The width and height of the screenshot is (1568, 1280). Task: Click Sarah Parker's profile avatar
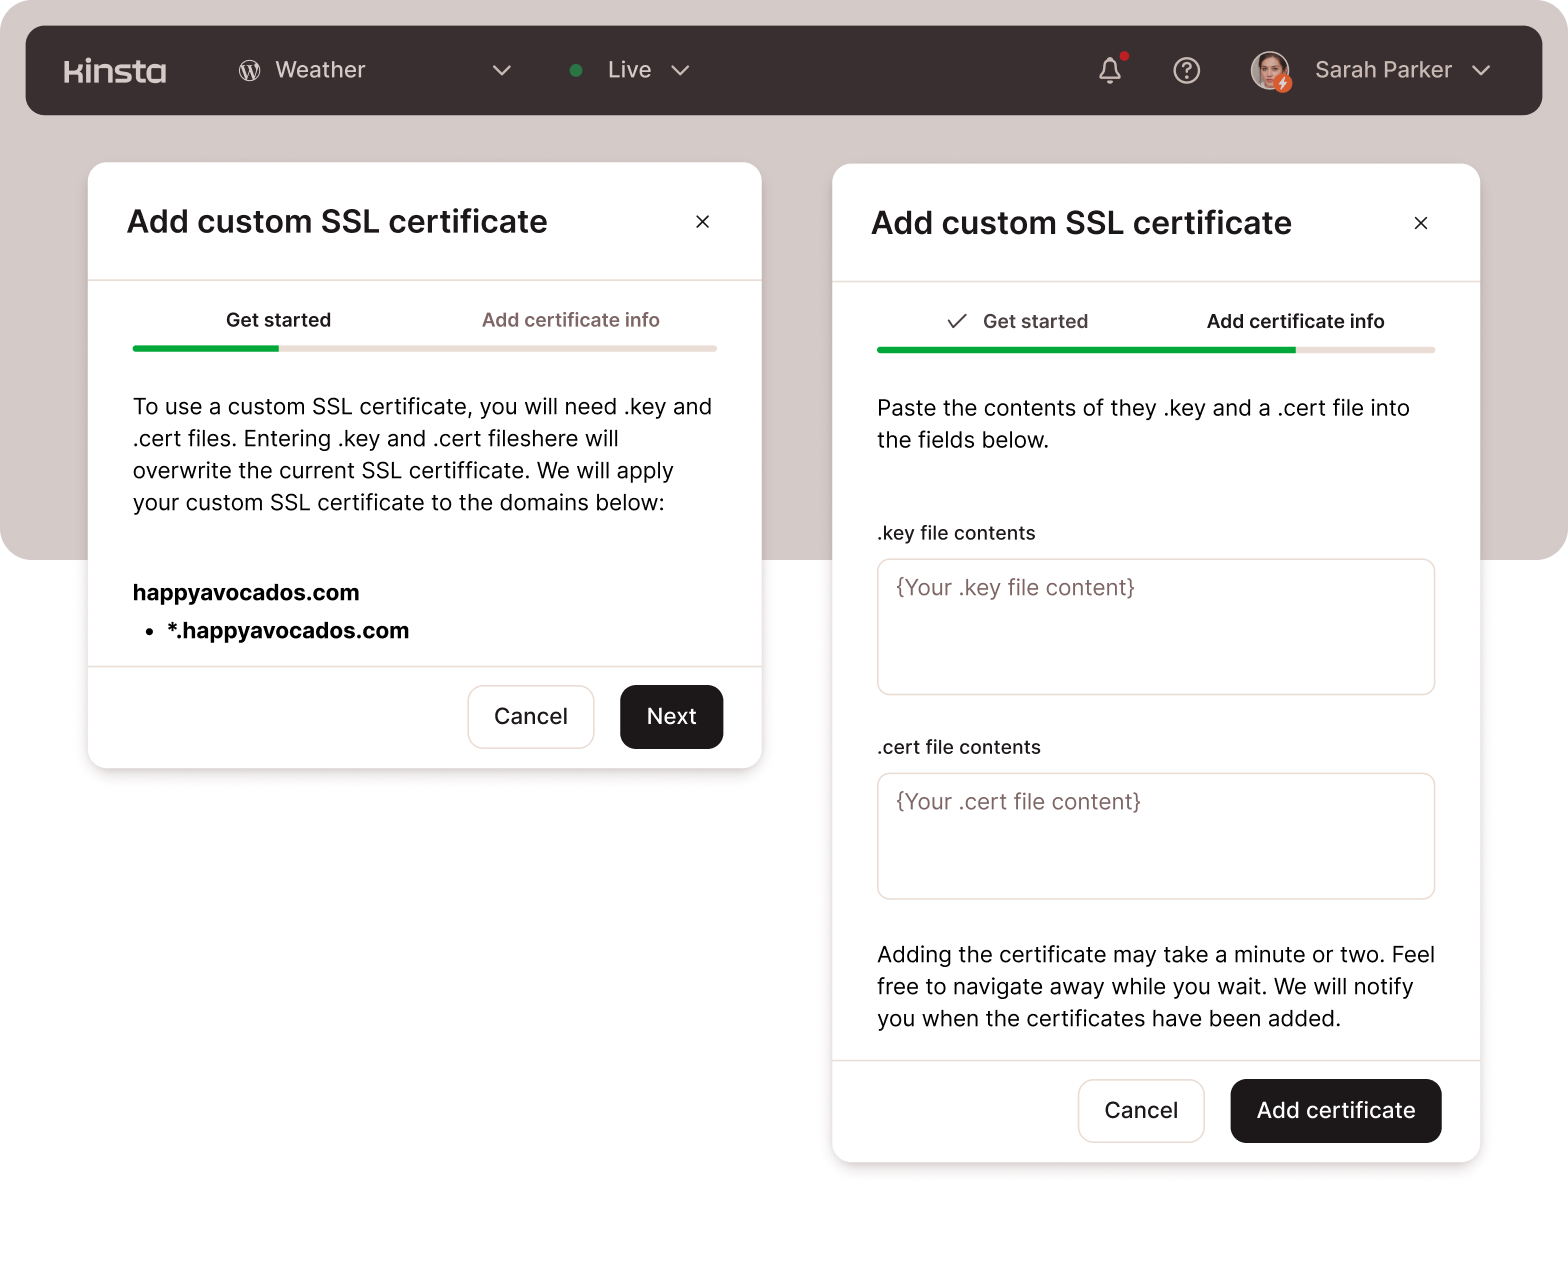1270,70
